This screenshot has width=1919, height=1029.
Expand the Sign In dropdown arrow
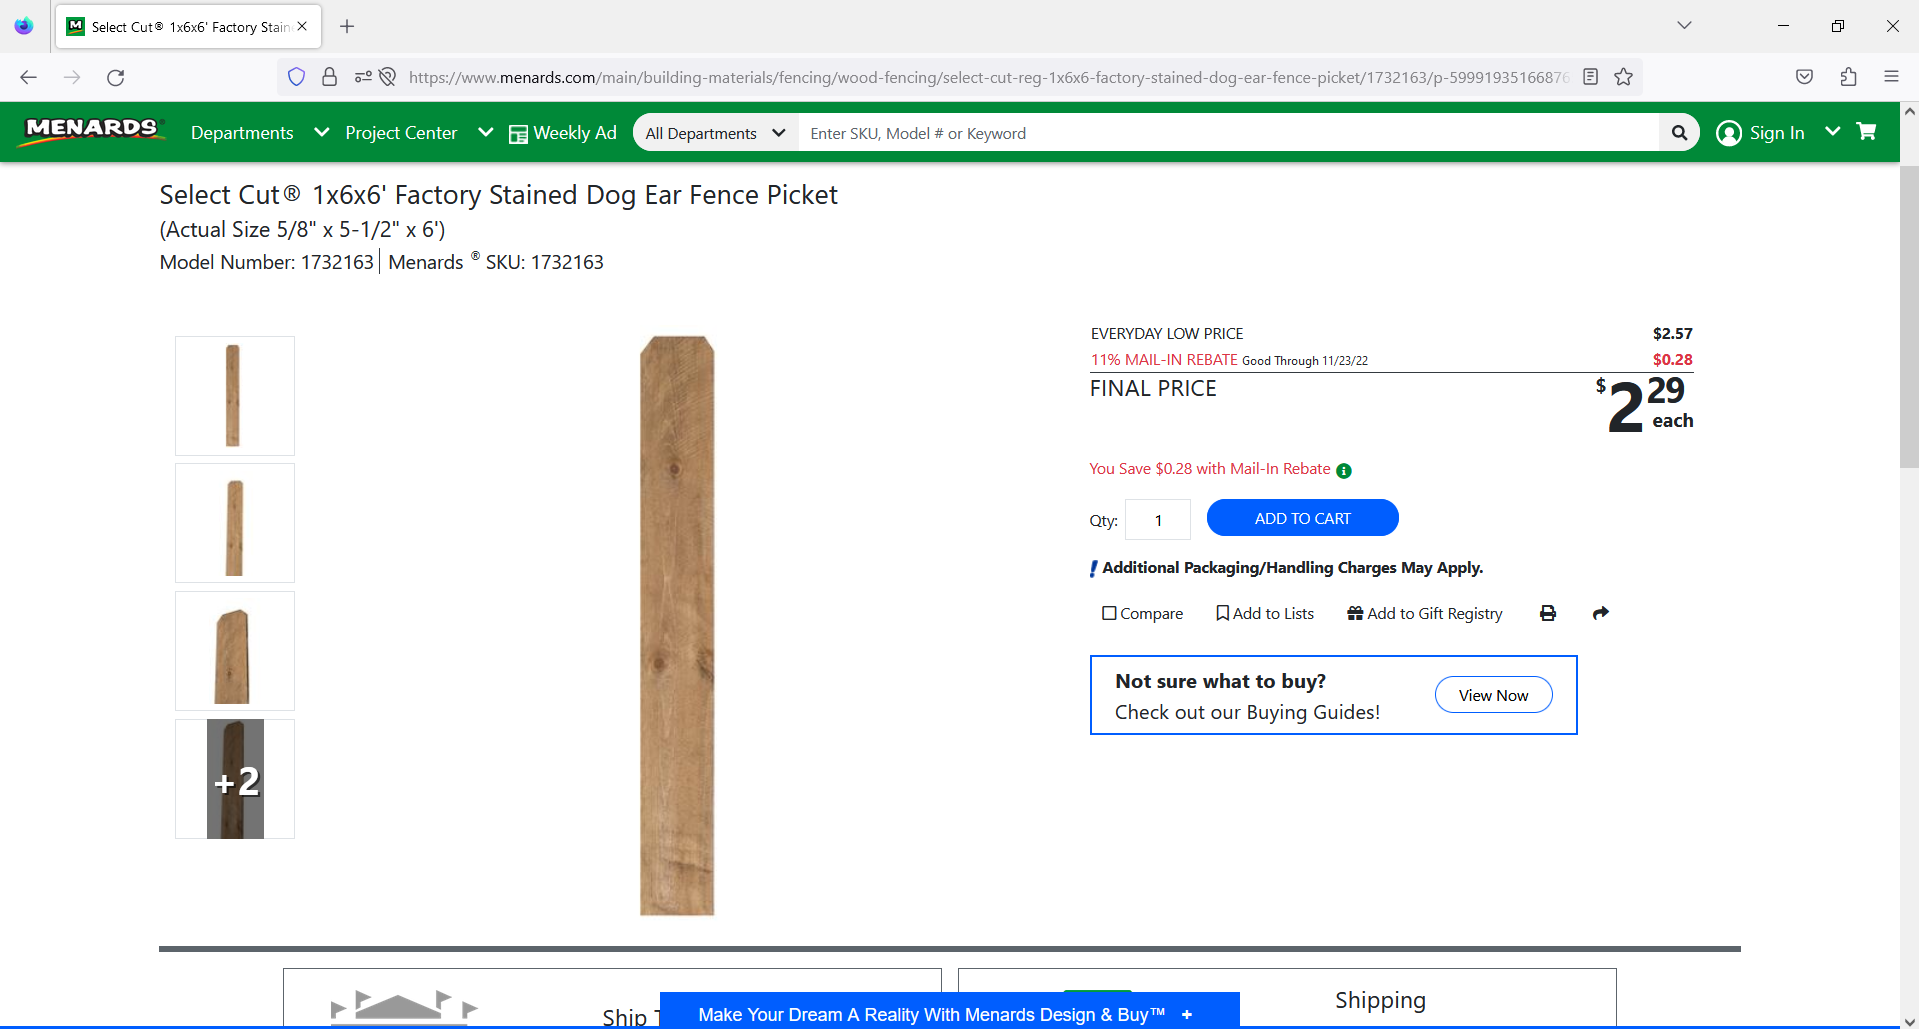pyautogui.click(x=1833, y=131)
